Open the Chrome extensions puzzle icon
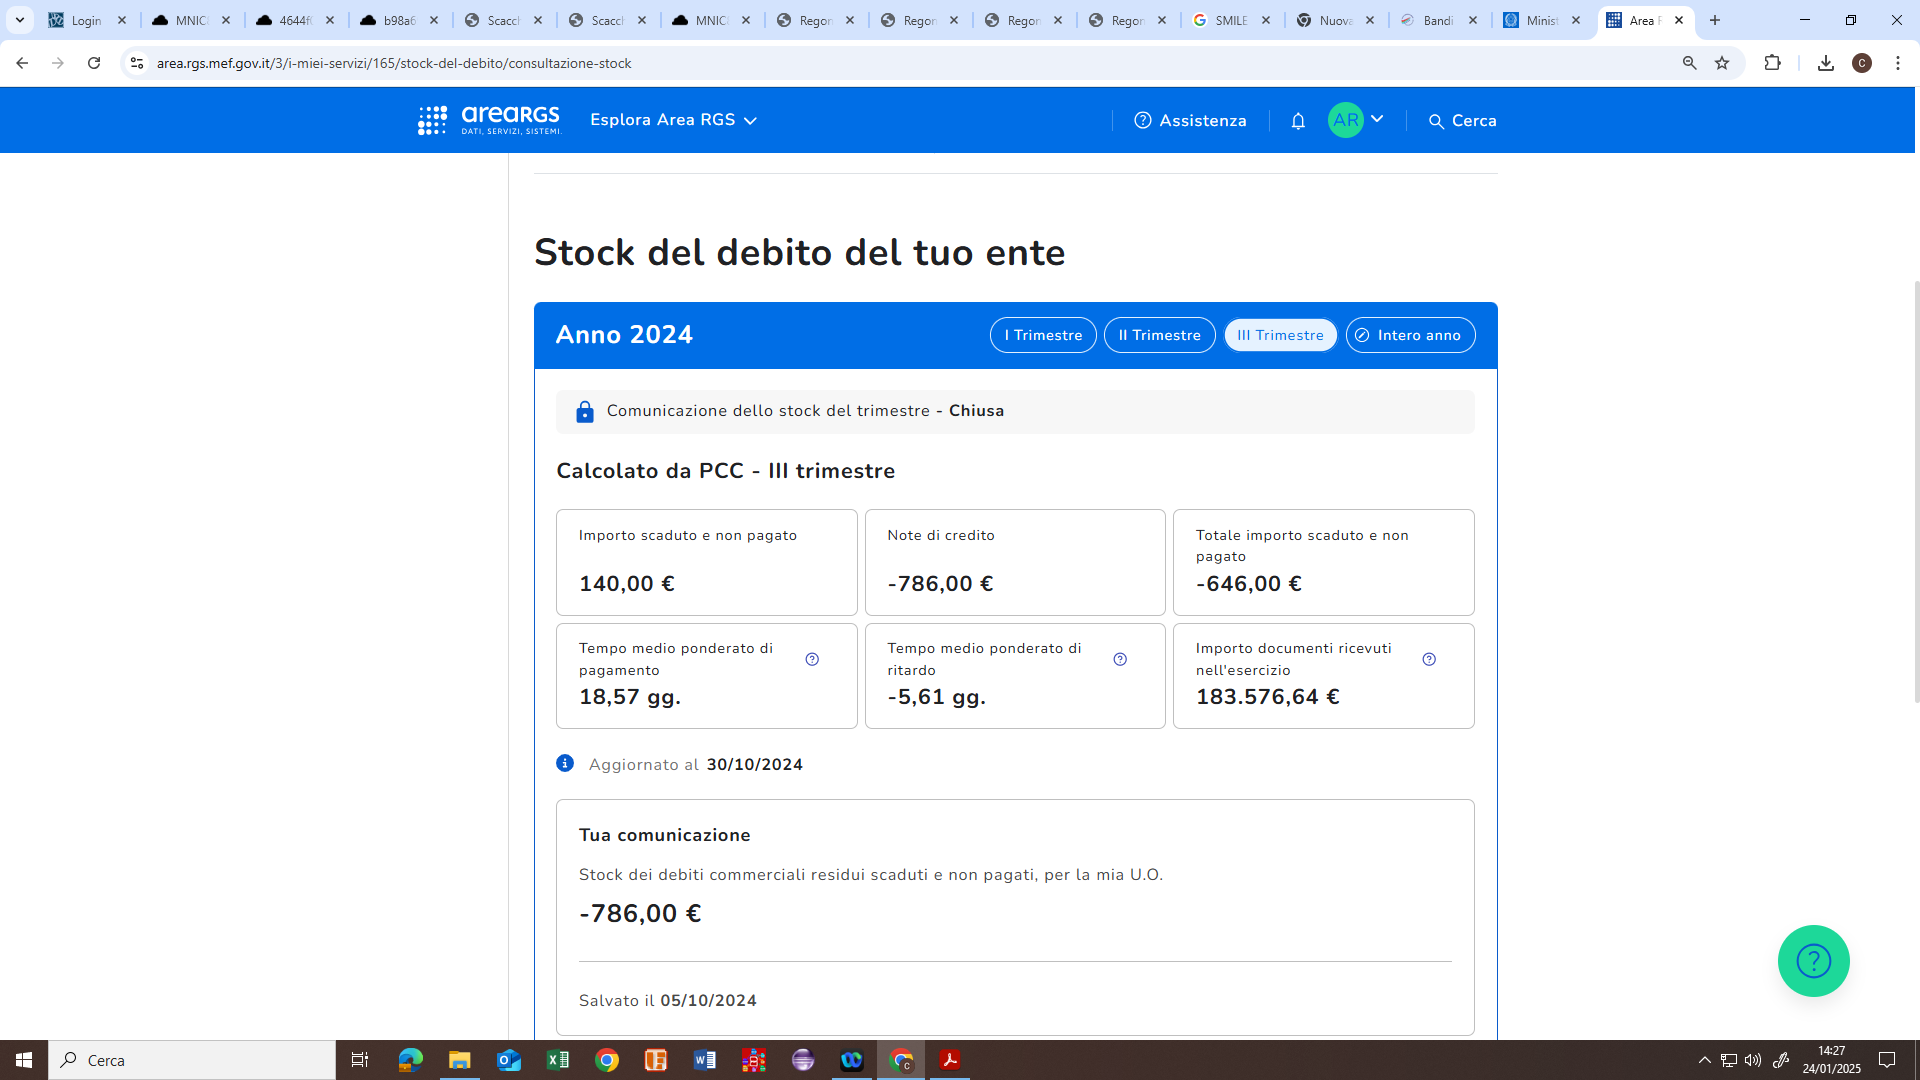The width and height of the screenshot is (1920, 1080). (x=1772, y=63)
